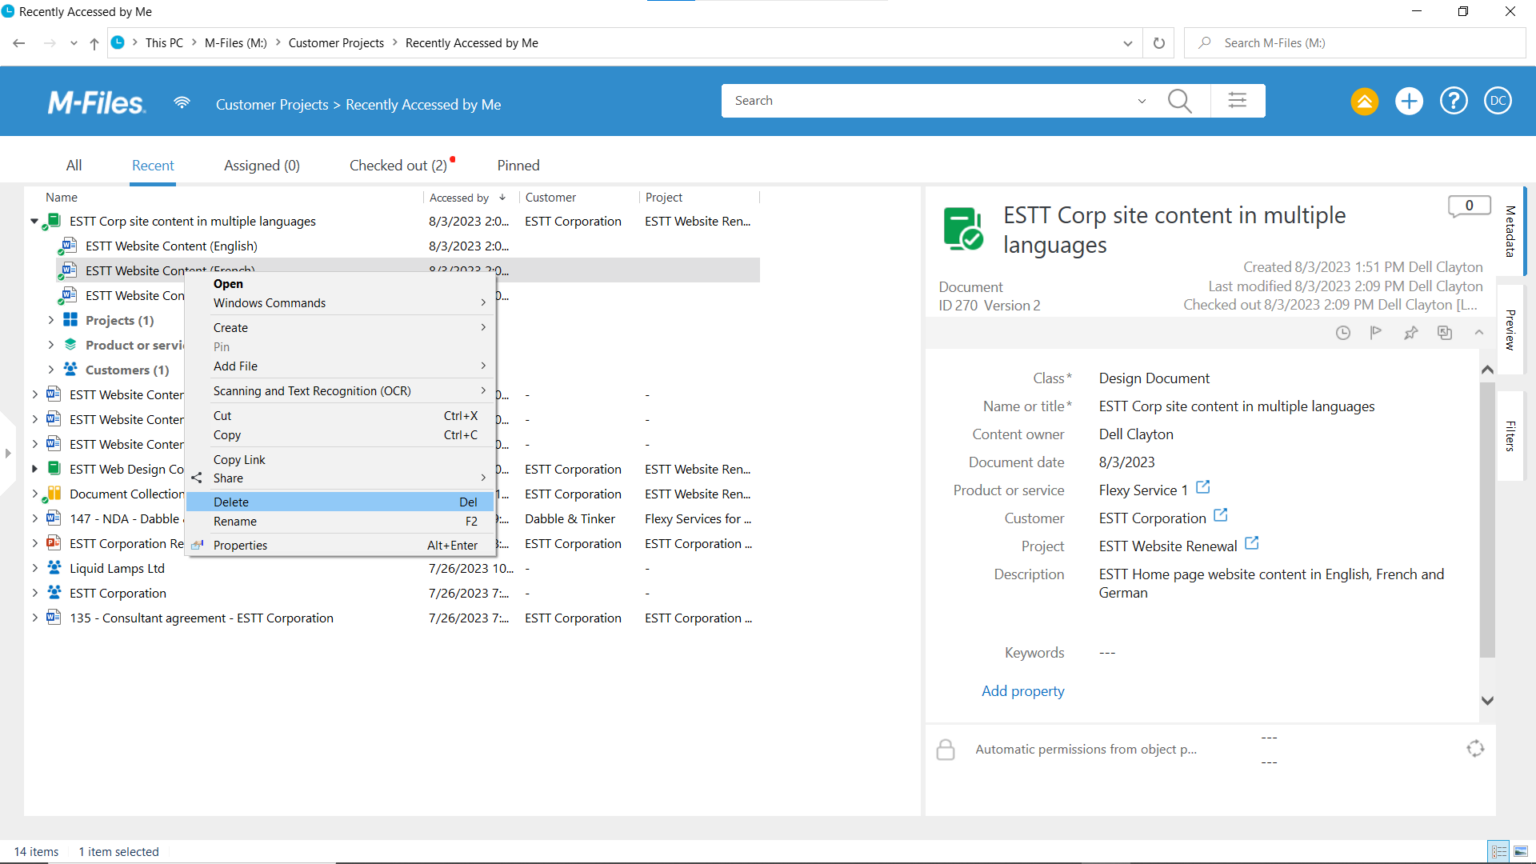Open document history via the clock icon
1536x864 pixels.
coord(1343,332)
